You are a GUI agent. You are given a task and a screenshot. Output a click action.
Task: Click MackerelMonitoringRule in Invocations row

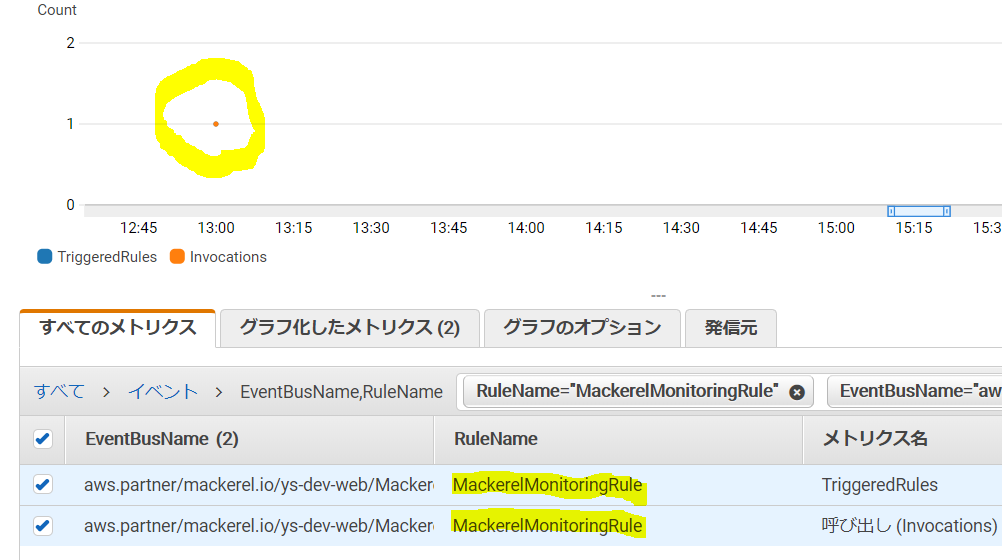point(548,526)
